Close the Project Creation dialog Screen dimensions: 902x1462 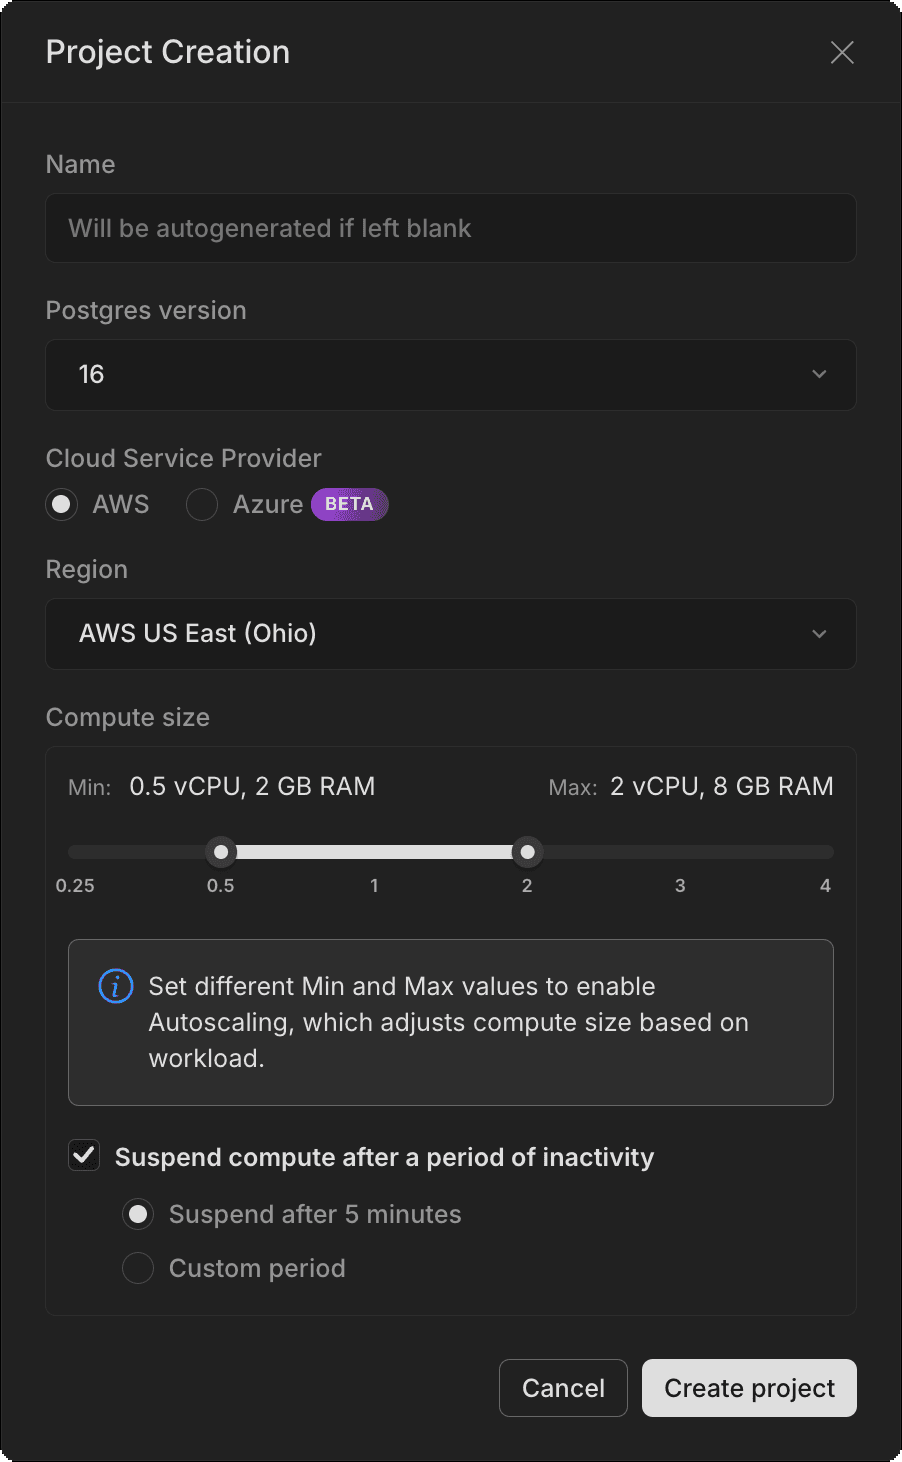[x=842, y=53]
